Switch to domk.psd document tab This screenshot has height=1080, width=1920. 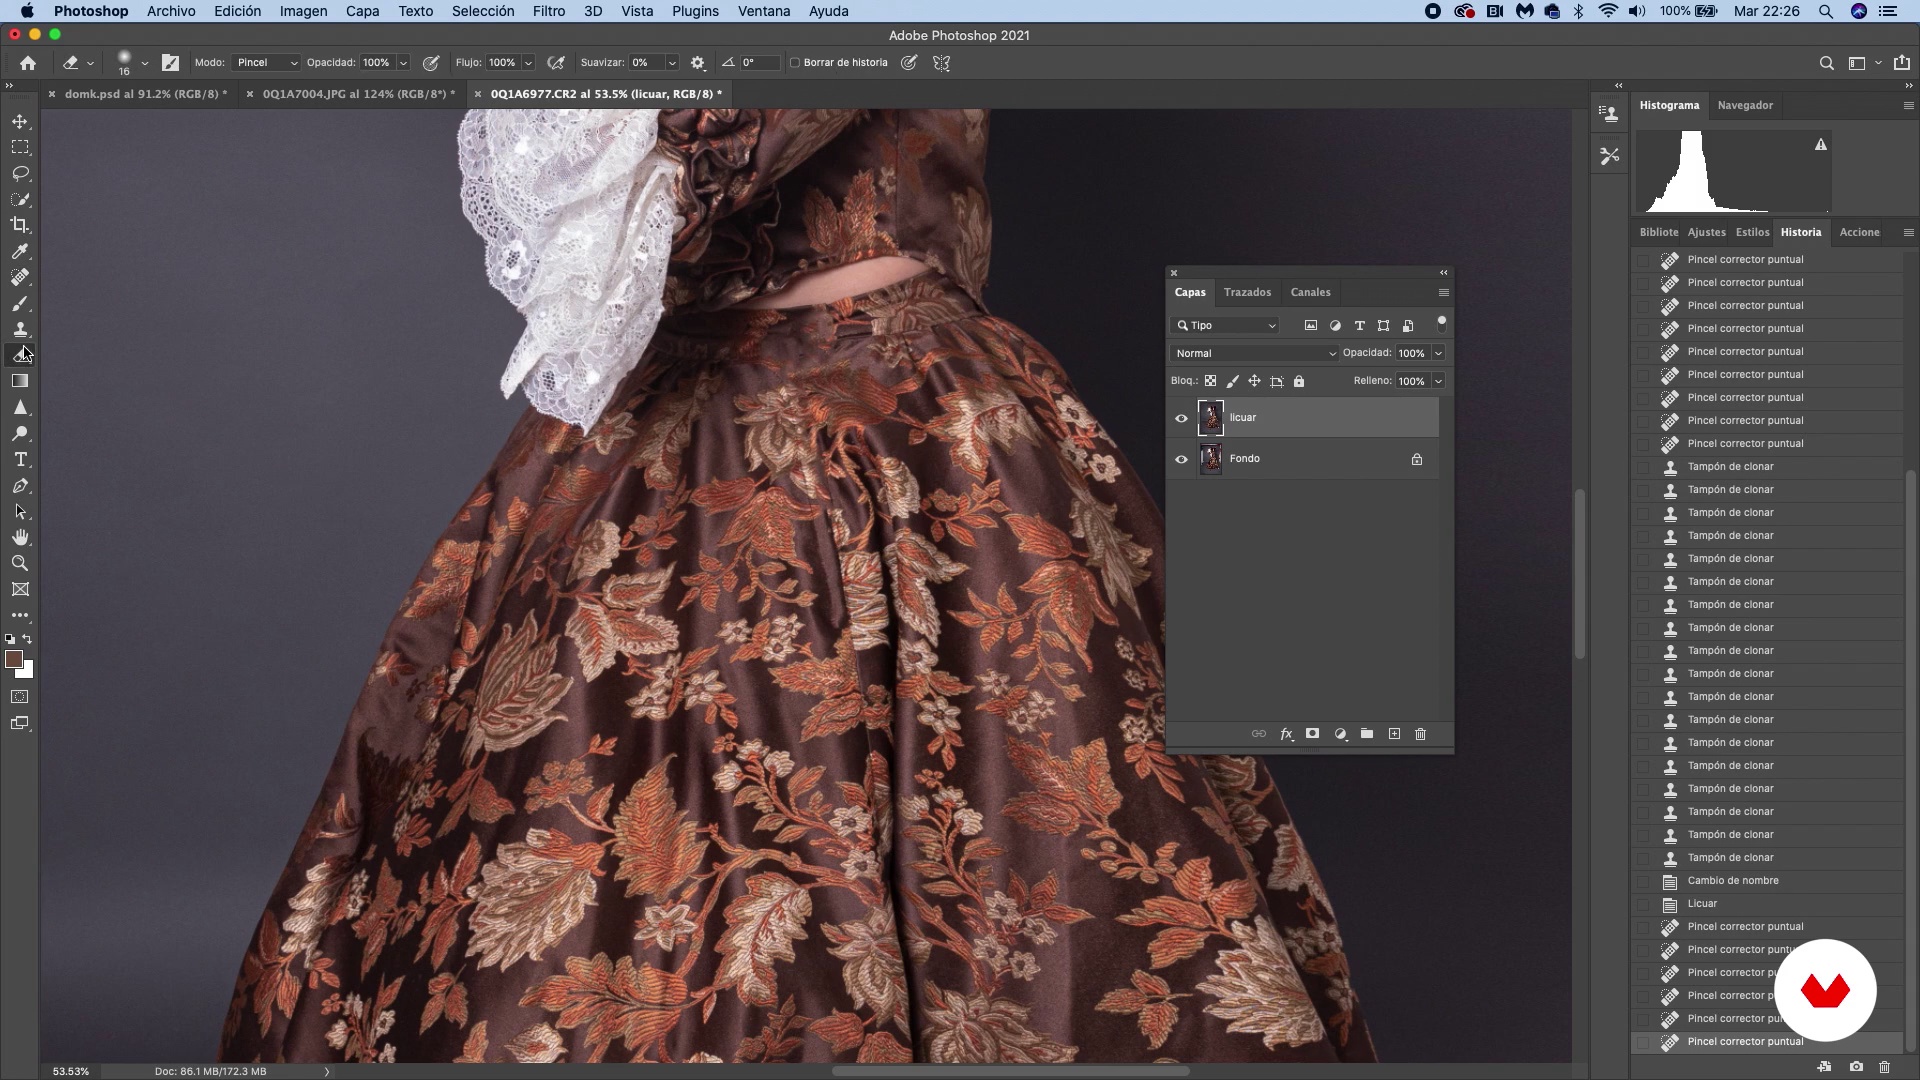coord(146,94)
